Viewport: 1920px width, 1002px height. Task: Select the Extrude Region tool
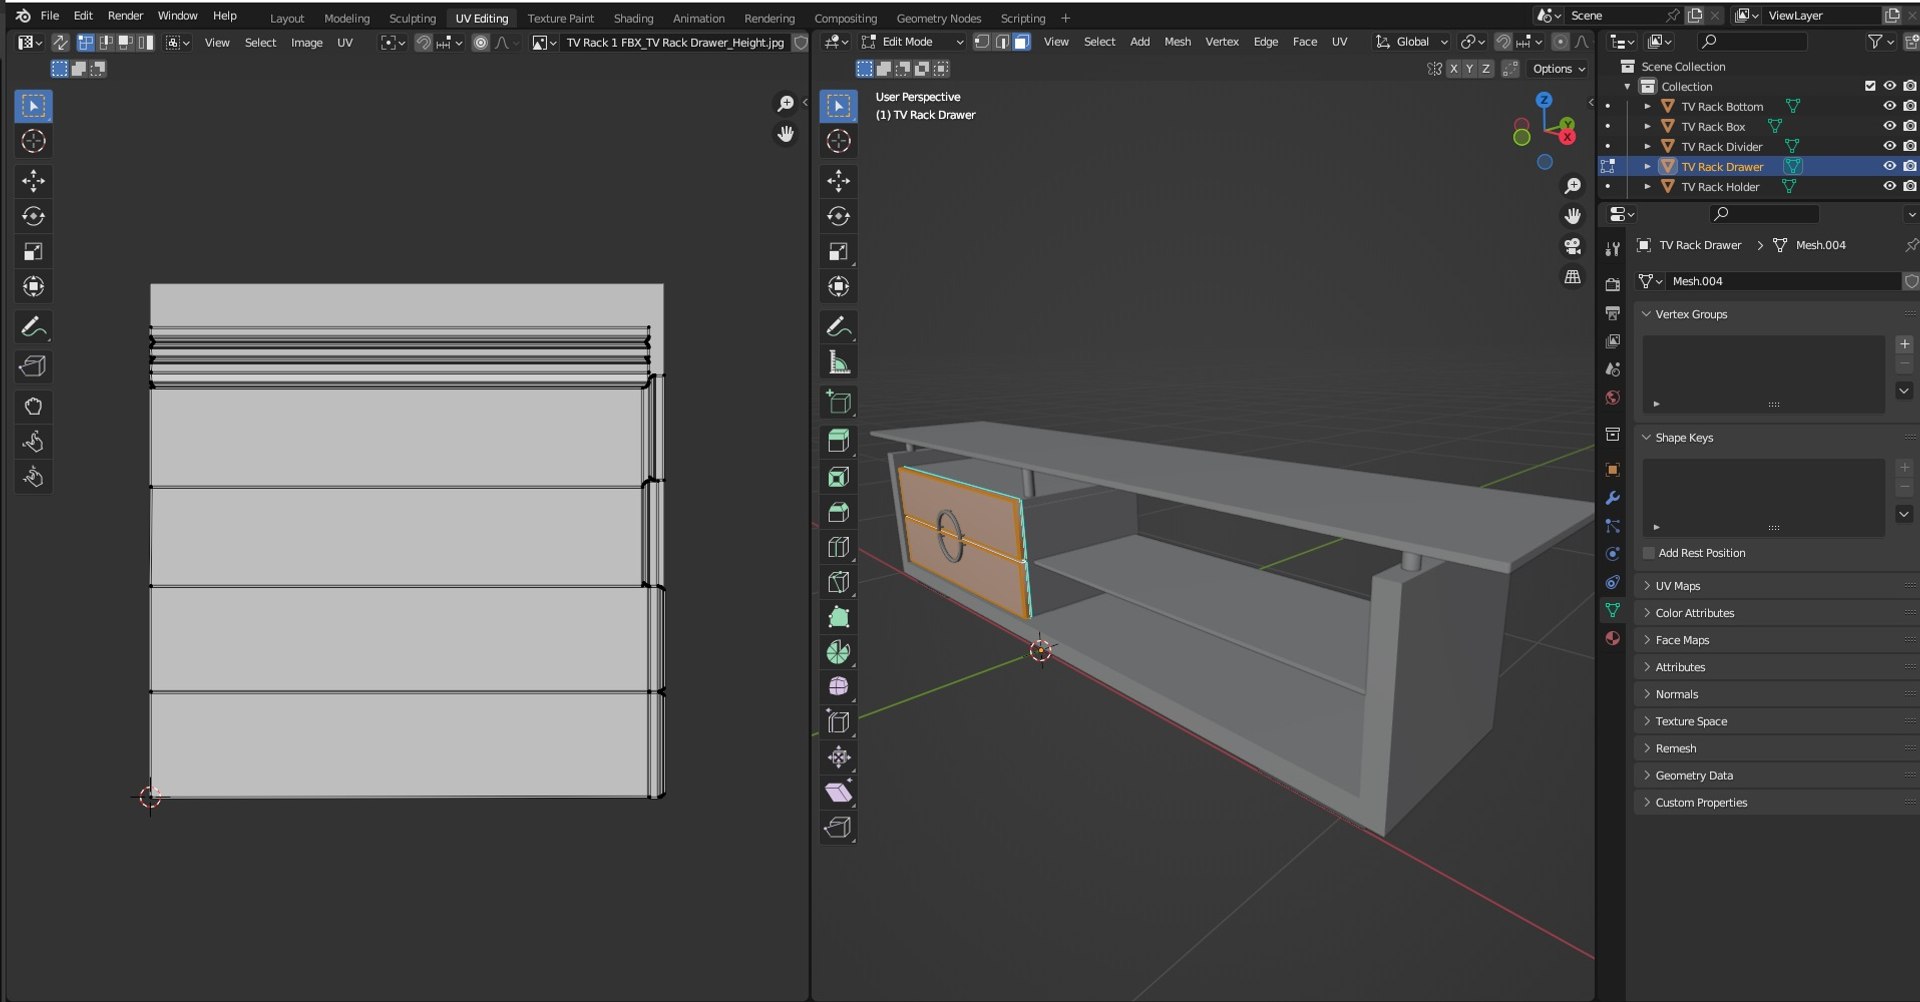(x=838, y=441)
